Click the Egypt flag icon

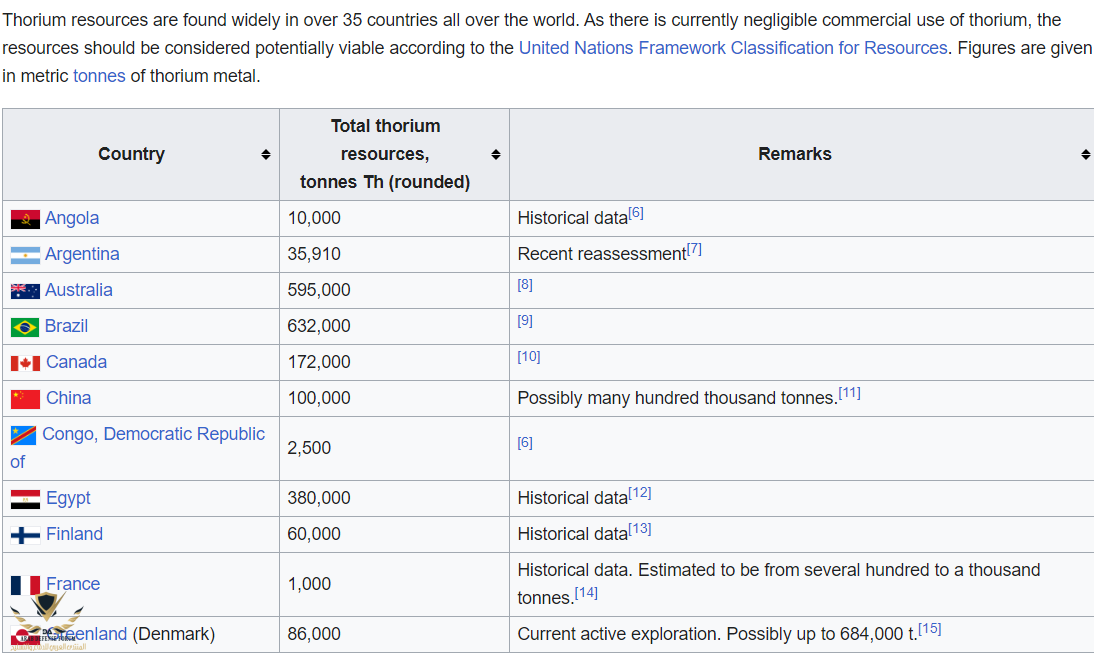pyautogui.click(x=25, y=499)
